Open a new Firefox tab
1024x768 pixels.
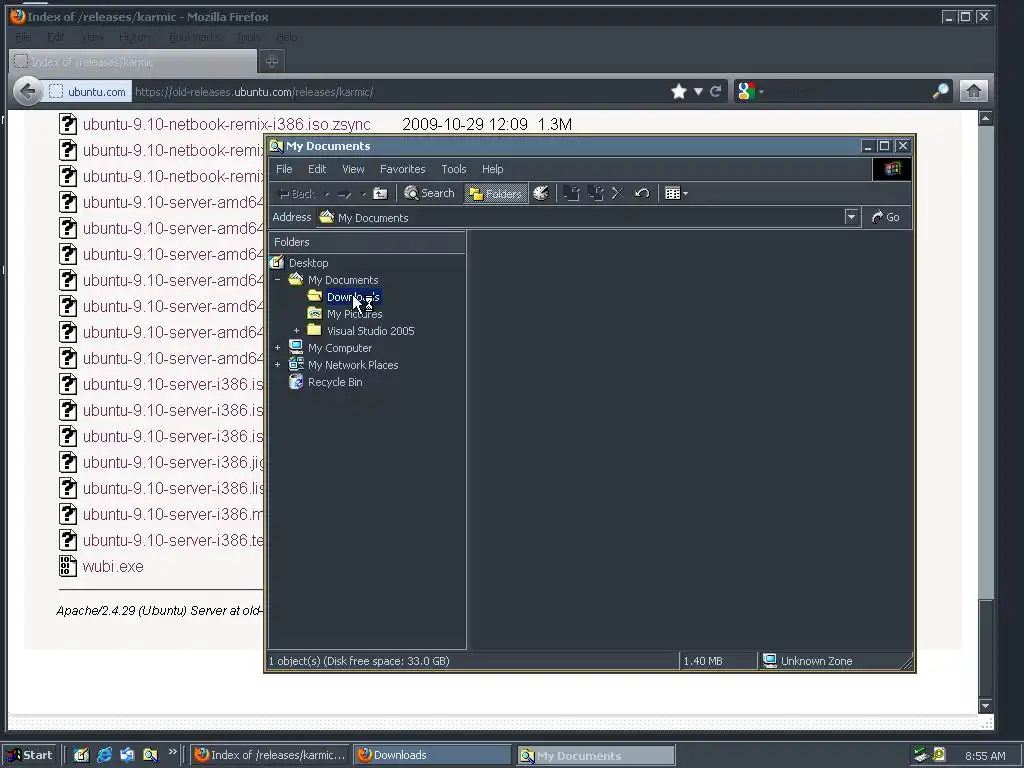[272, 61]
